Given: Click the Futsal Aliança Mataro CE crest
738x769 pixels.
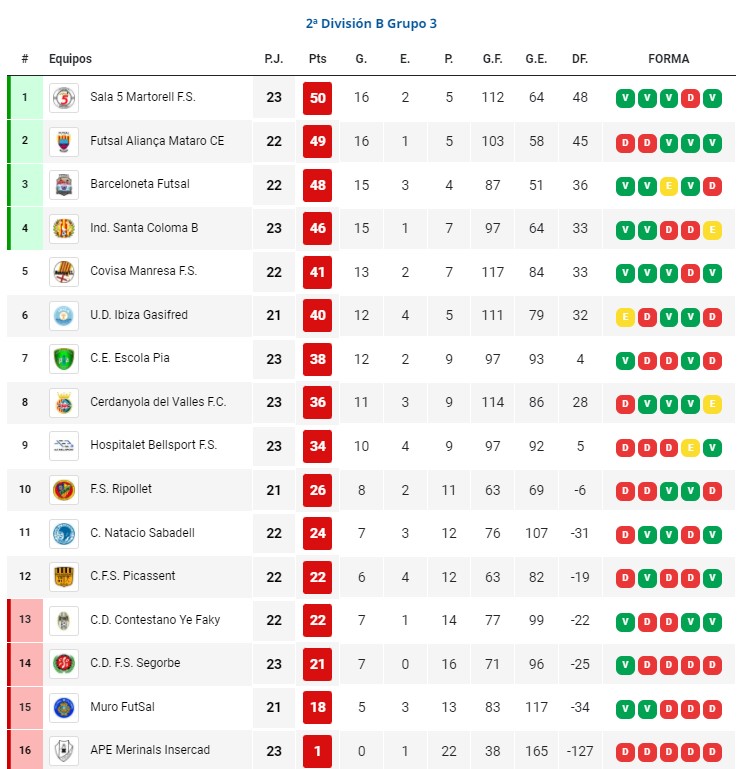Looking at the screenshot, I should (x=64, y=142).
